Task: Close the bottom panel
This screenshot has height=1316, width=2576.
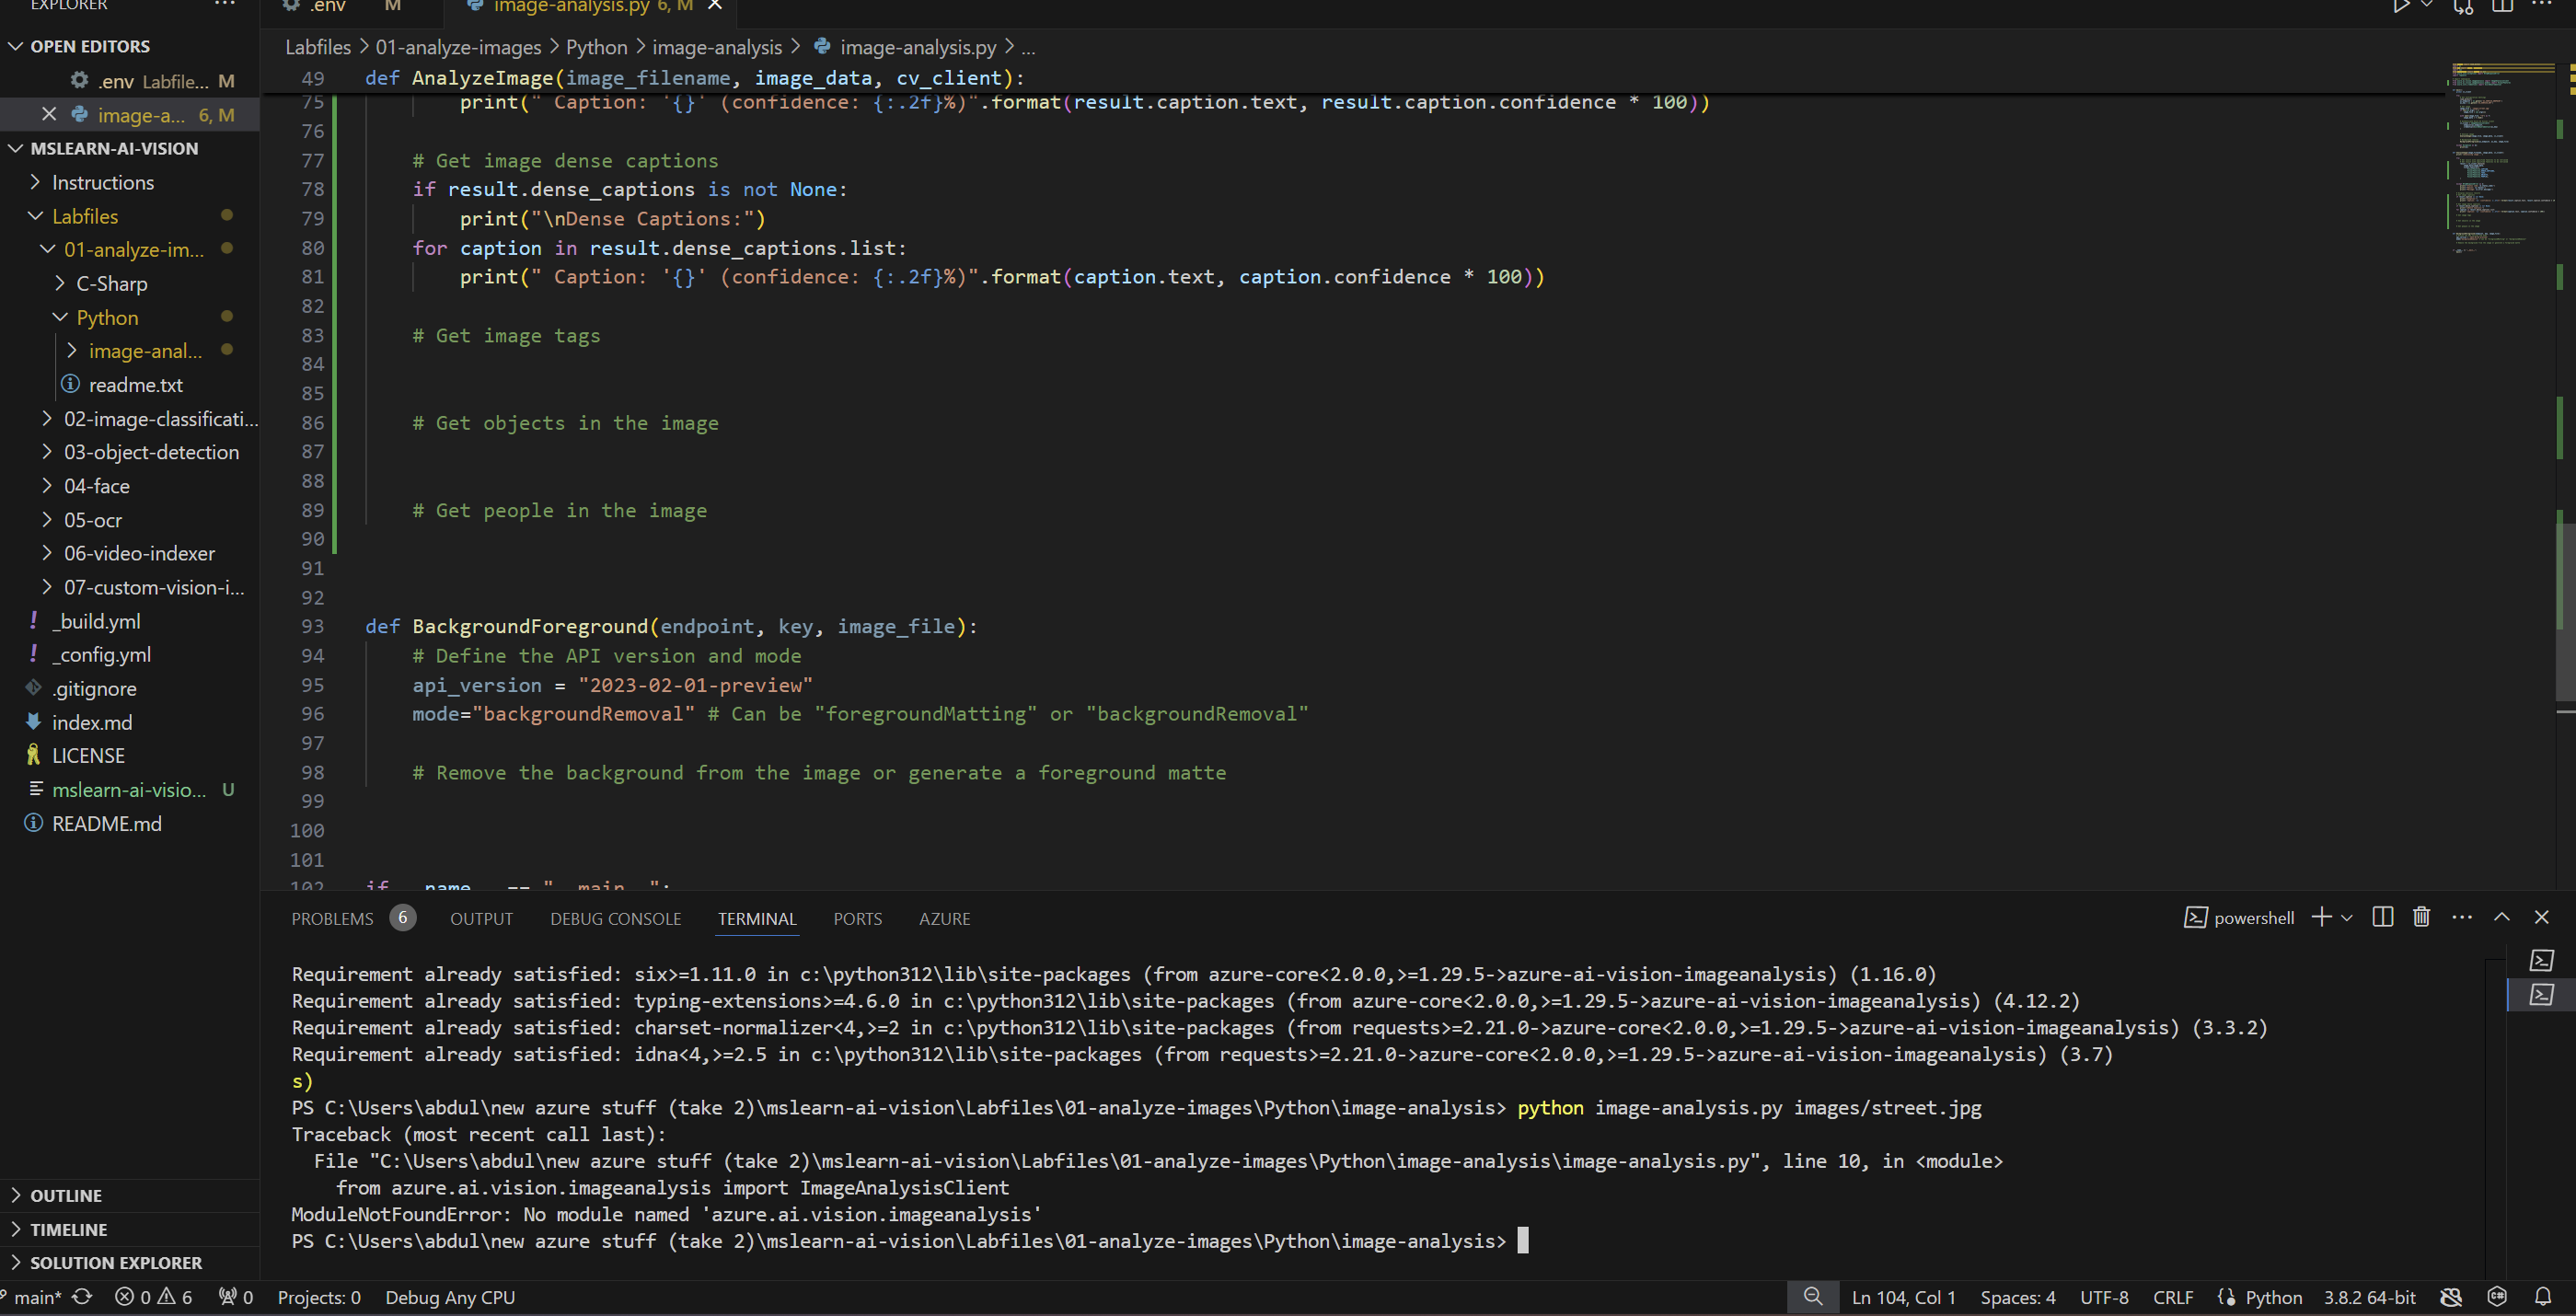Action: point(2542,917)
